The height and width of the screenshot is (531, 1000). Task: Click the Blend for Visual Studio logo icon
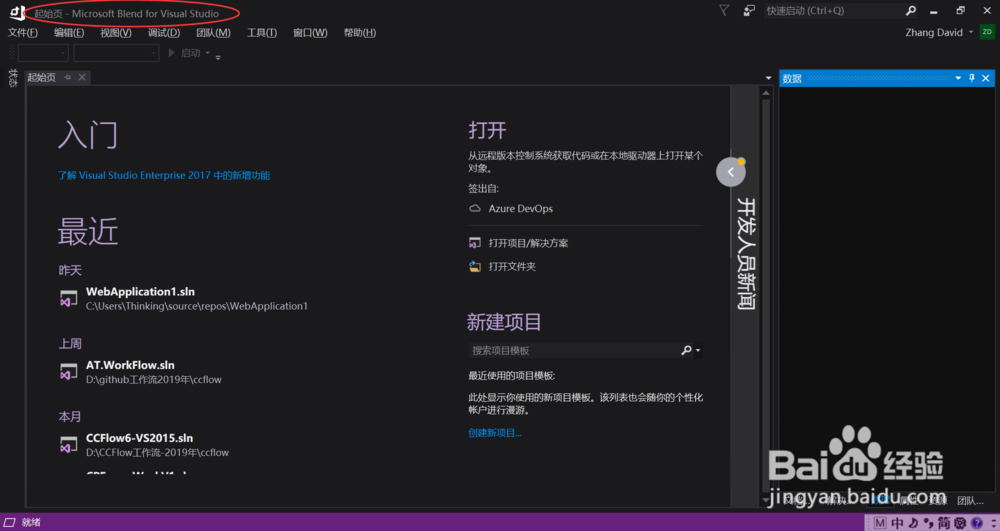(17, 12)
